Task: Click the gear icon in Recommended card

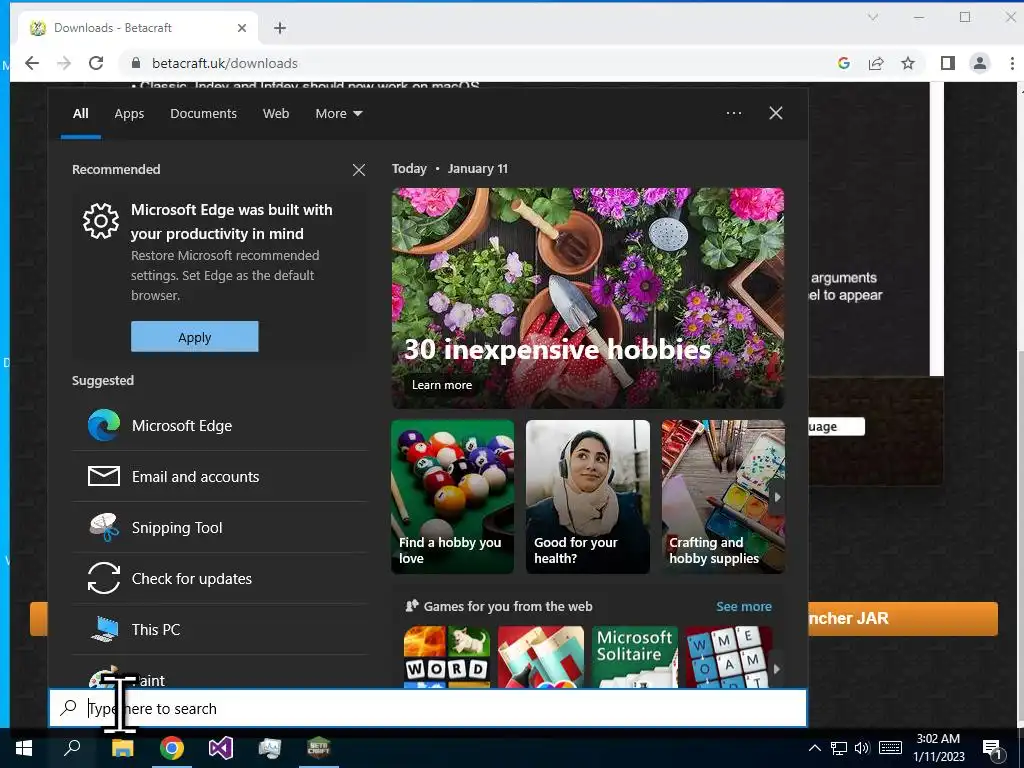Action: point(101,221)
